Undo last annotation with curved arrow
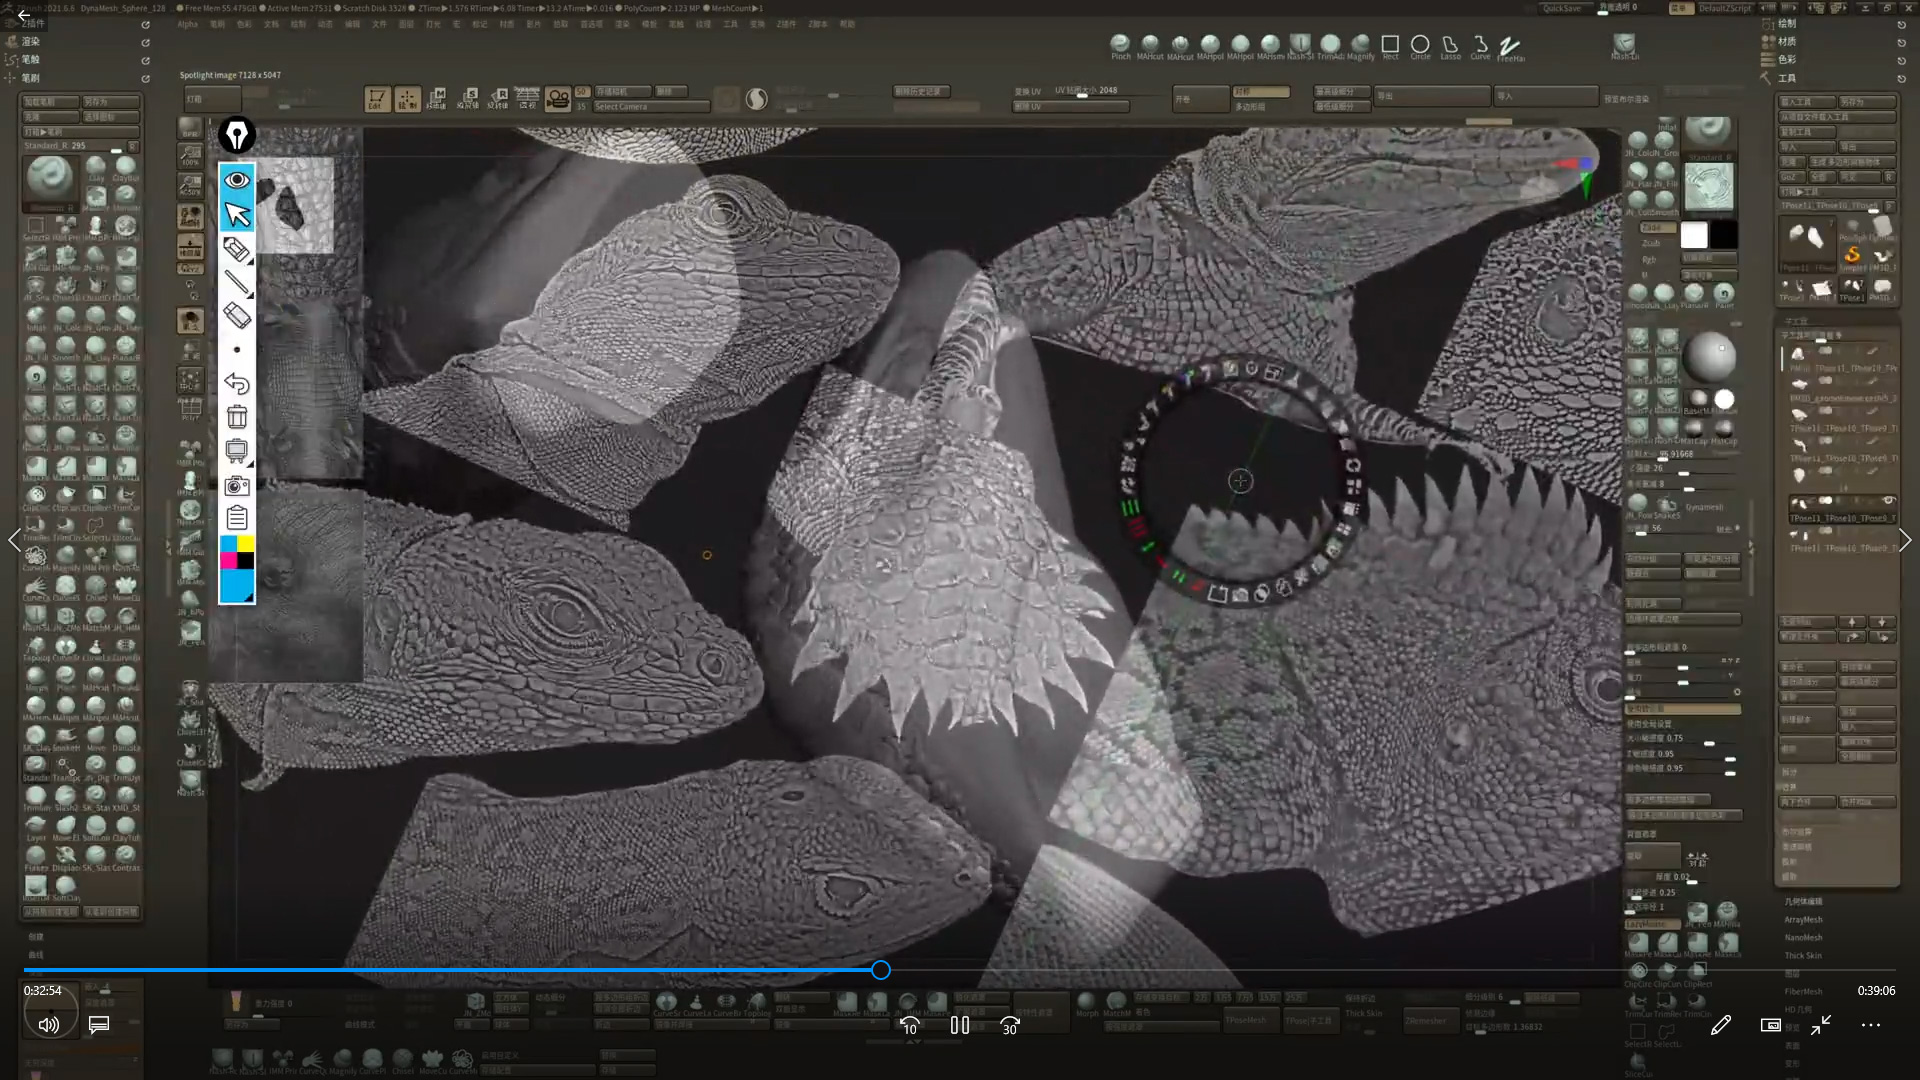The image size is (1920, 1080). point(237,384)
